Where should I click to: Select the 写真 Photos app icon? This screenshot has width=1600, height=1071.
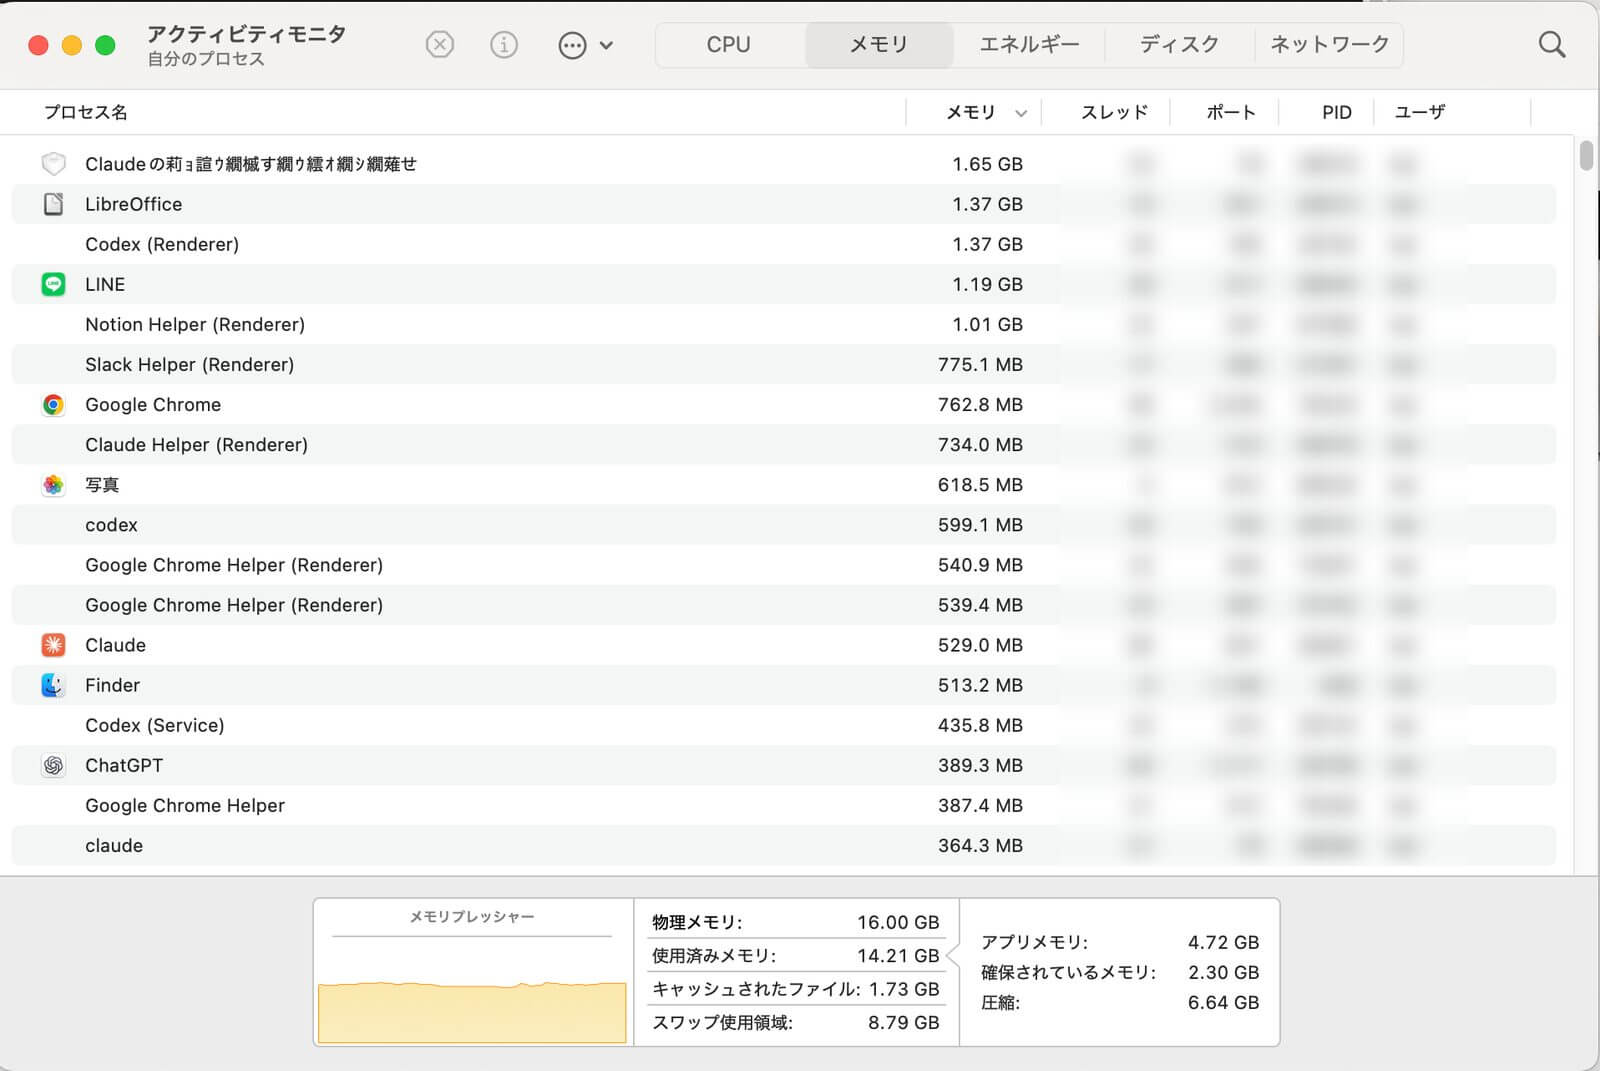53,485
